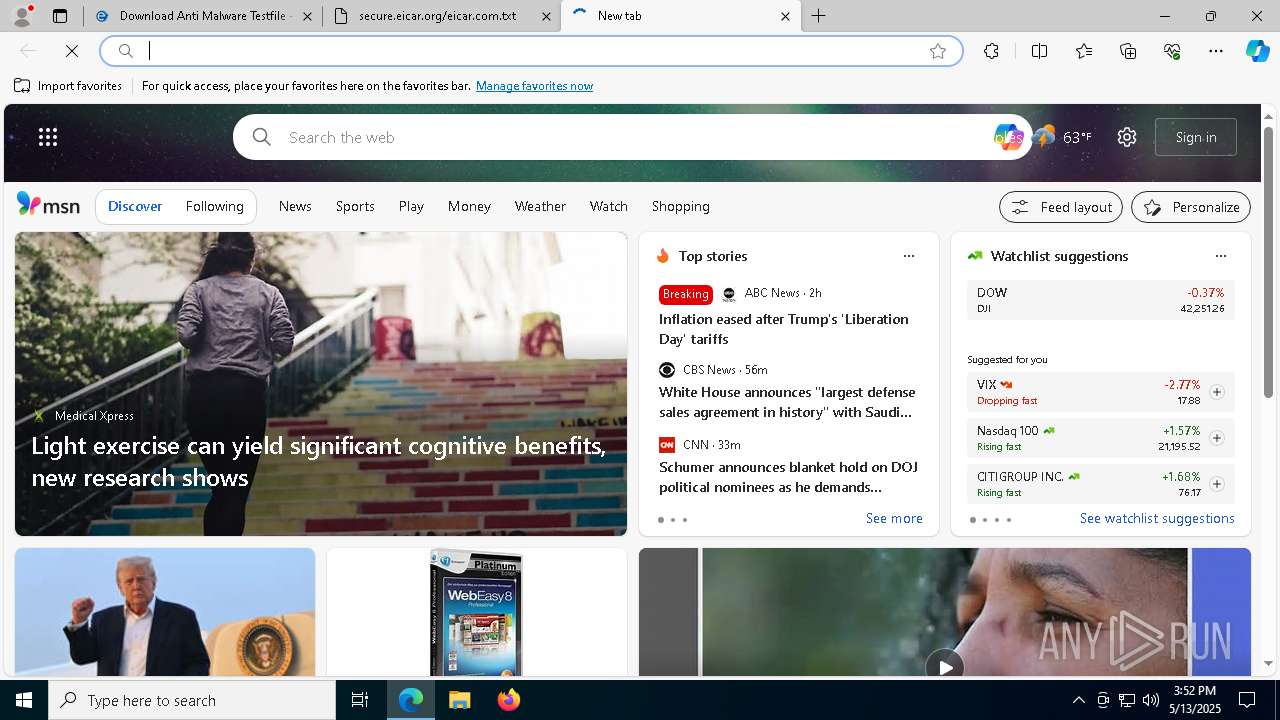
Task: Click Import favorites button
Action: coord(68,86)
